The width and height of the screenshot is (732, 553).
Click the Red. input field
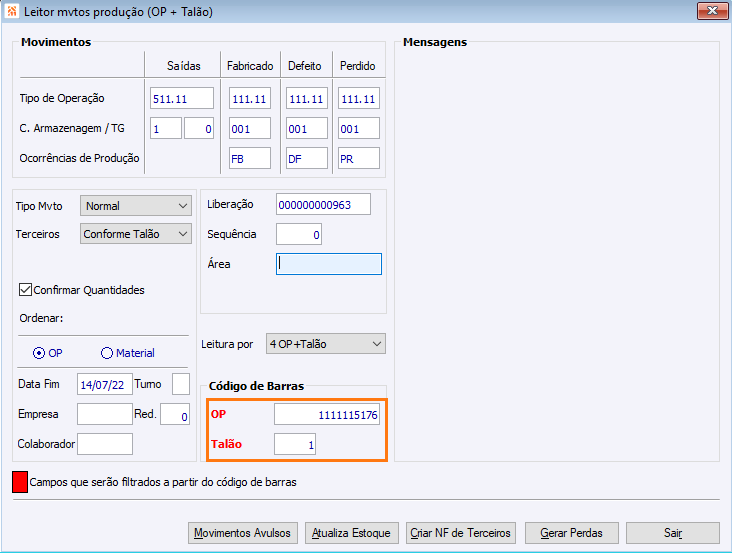click(x=175, y=414)
